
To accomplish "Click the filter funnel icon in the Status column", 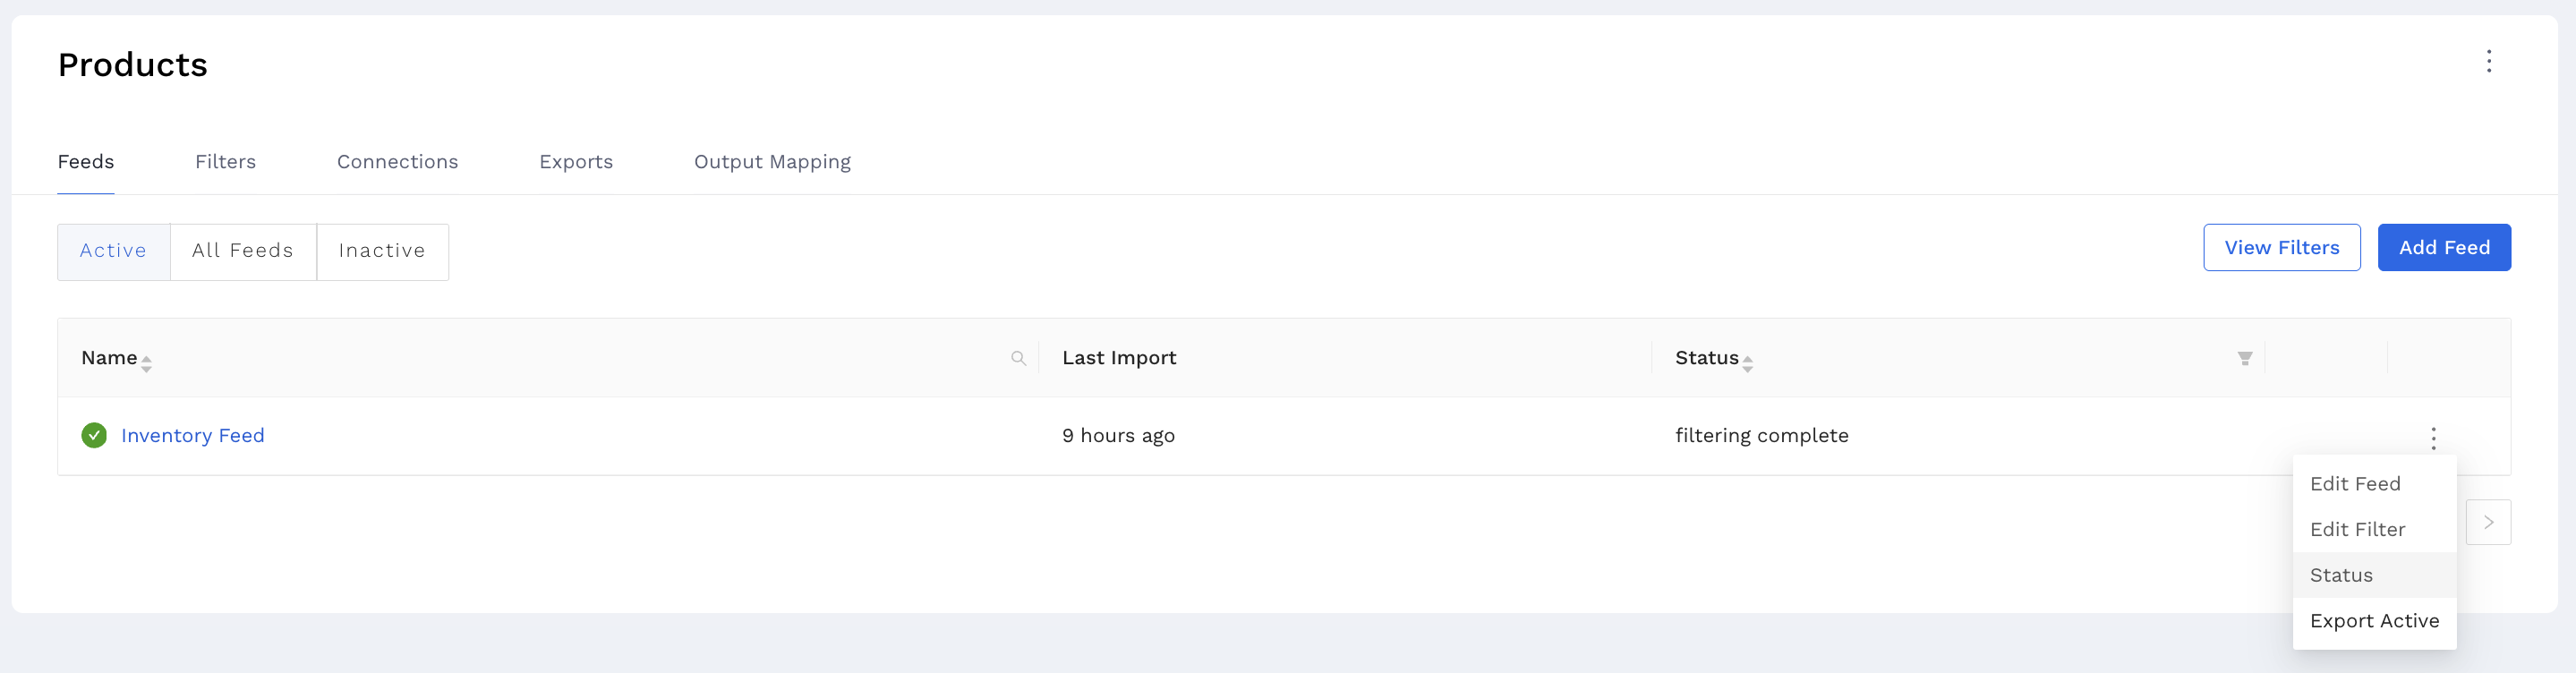I will click(2245, 357).
